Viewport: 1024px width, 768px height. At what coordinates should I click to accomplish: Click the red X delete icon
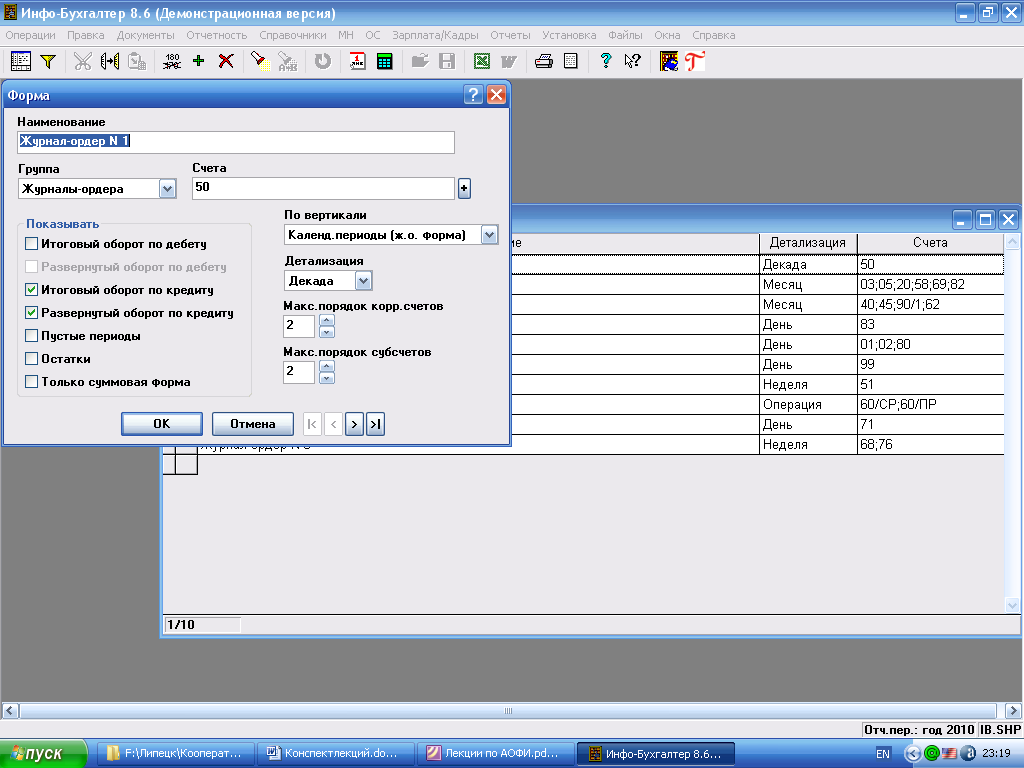[x=226, y=61]
